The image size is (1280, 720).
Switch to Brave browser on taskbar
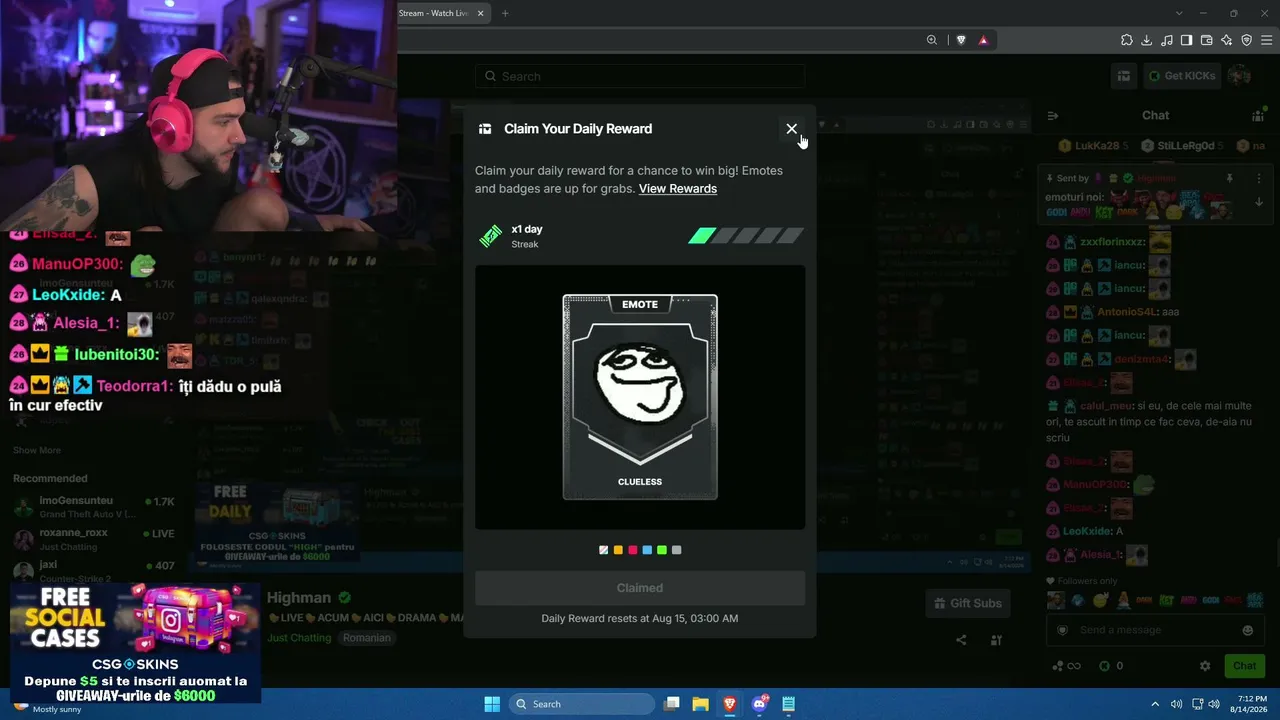(729, 704)
